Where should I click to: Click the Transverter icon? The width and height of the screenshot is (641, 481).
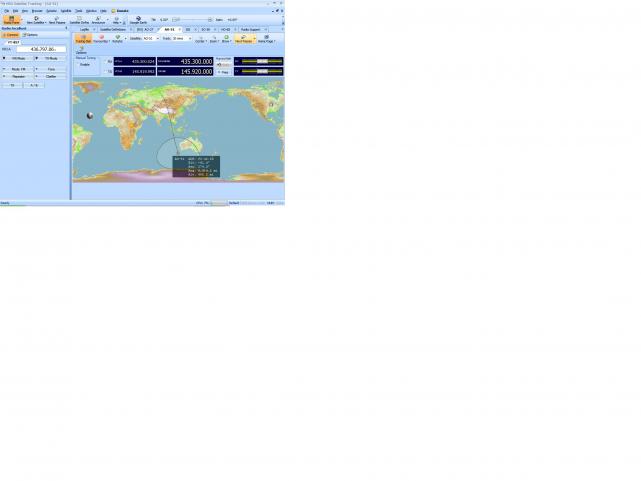(100, 38)
